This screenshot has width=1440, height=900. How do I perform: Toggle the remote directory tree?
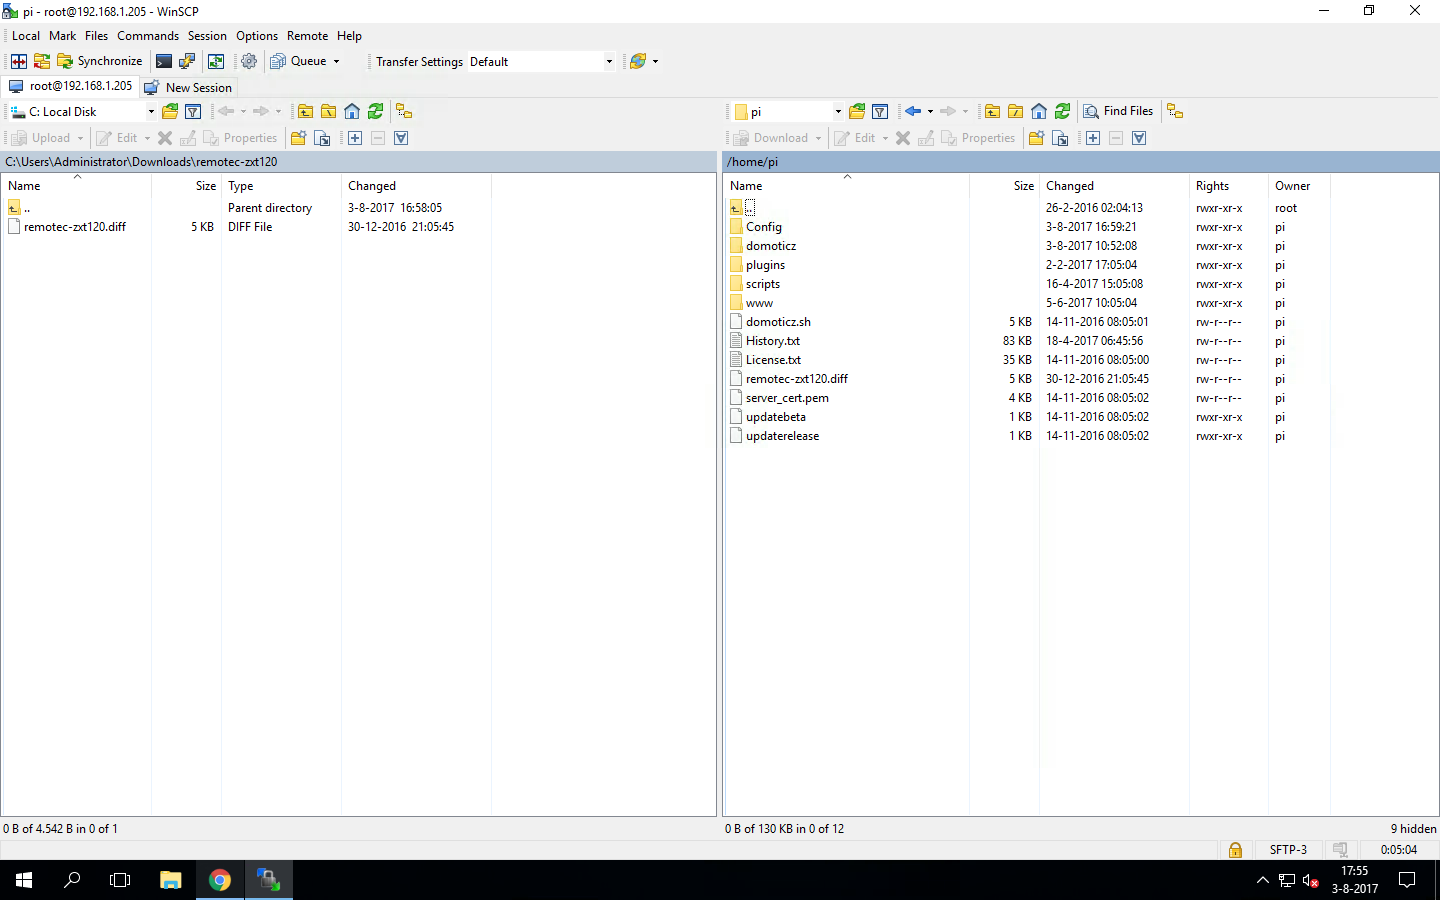[x=1175, y=111]
